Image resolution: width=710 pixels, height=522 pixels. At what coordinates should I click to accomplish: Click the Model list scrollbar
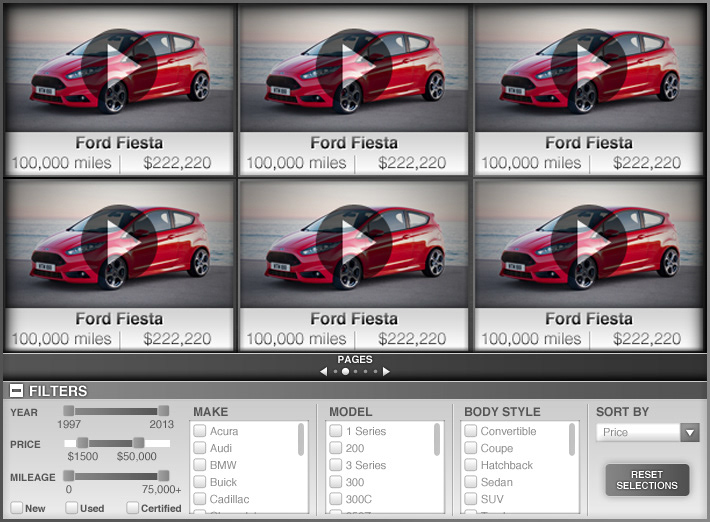[x=437, y=439]
